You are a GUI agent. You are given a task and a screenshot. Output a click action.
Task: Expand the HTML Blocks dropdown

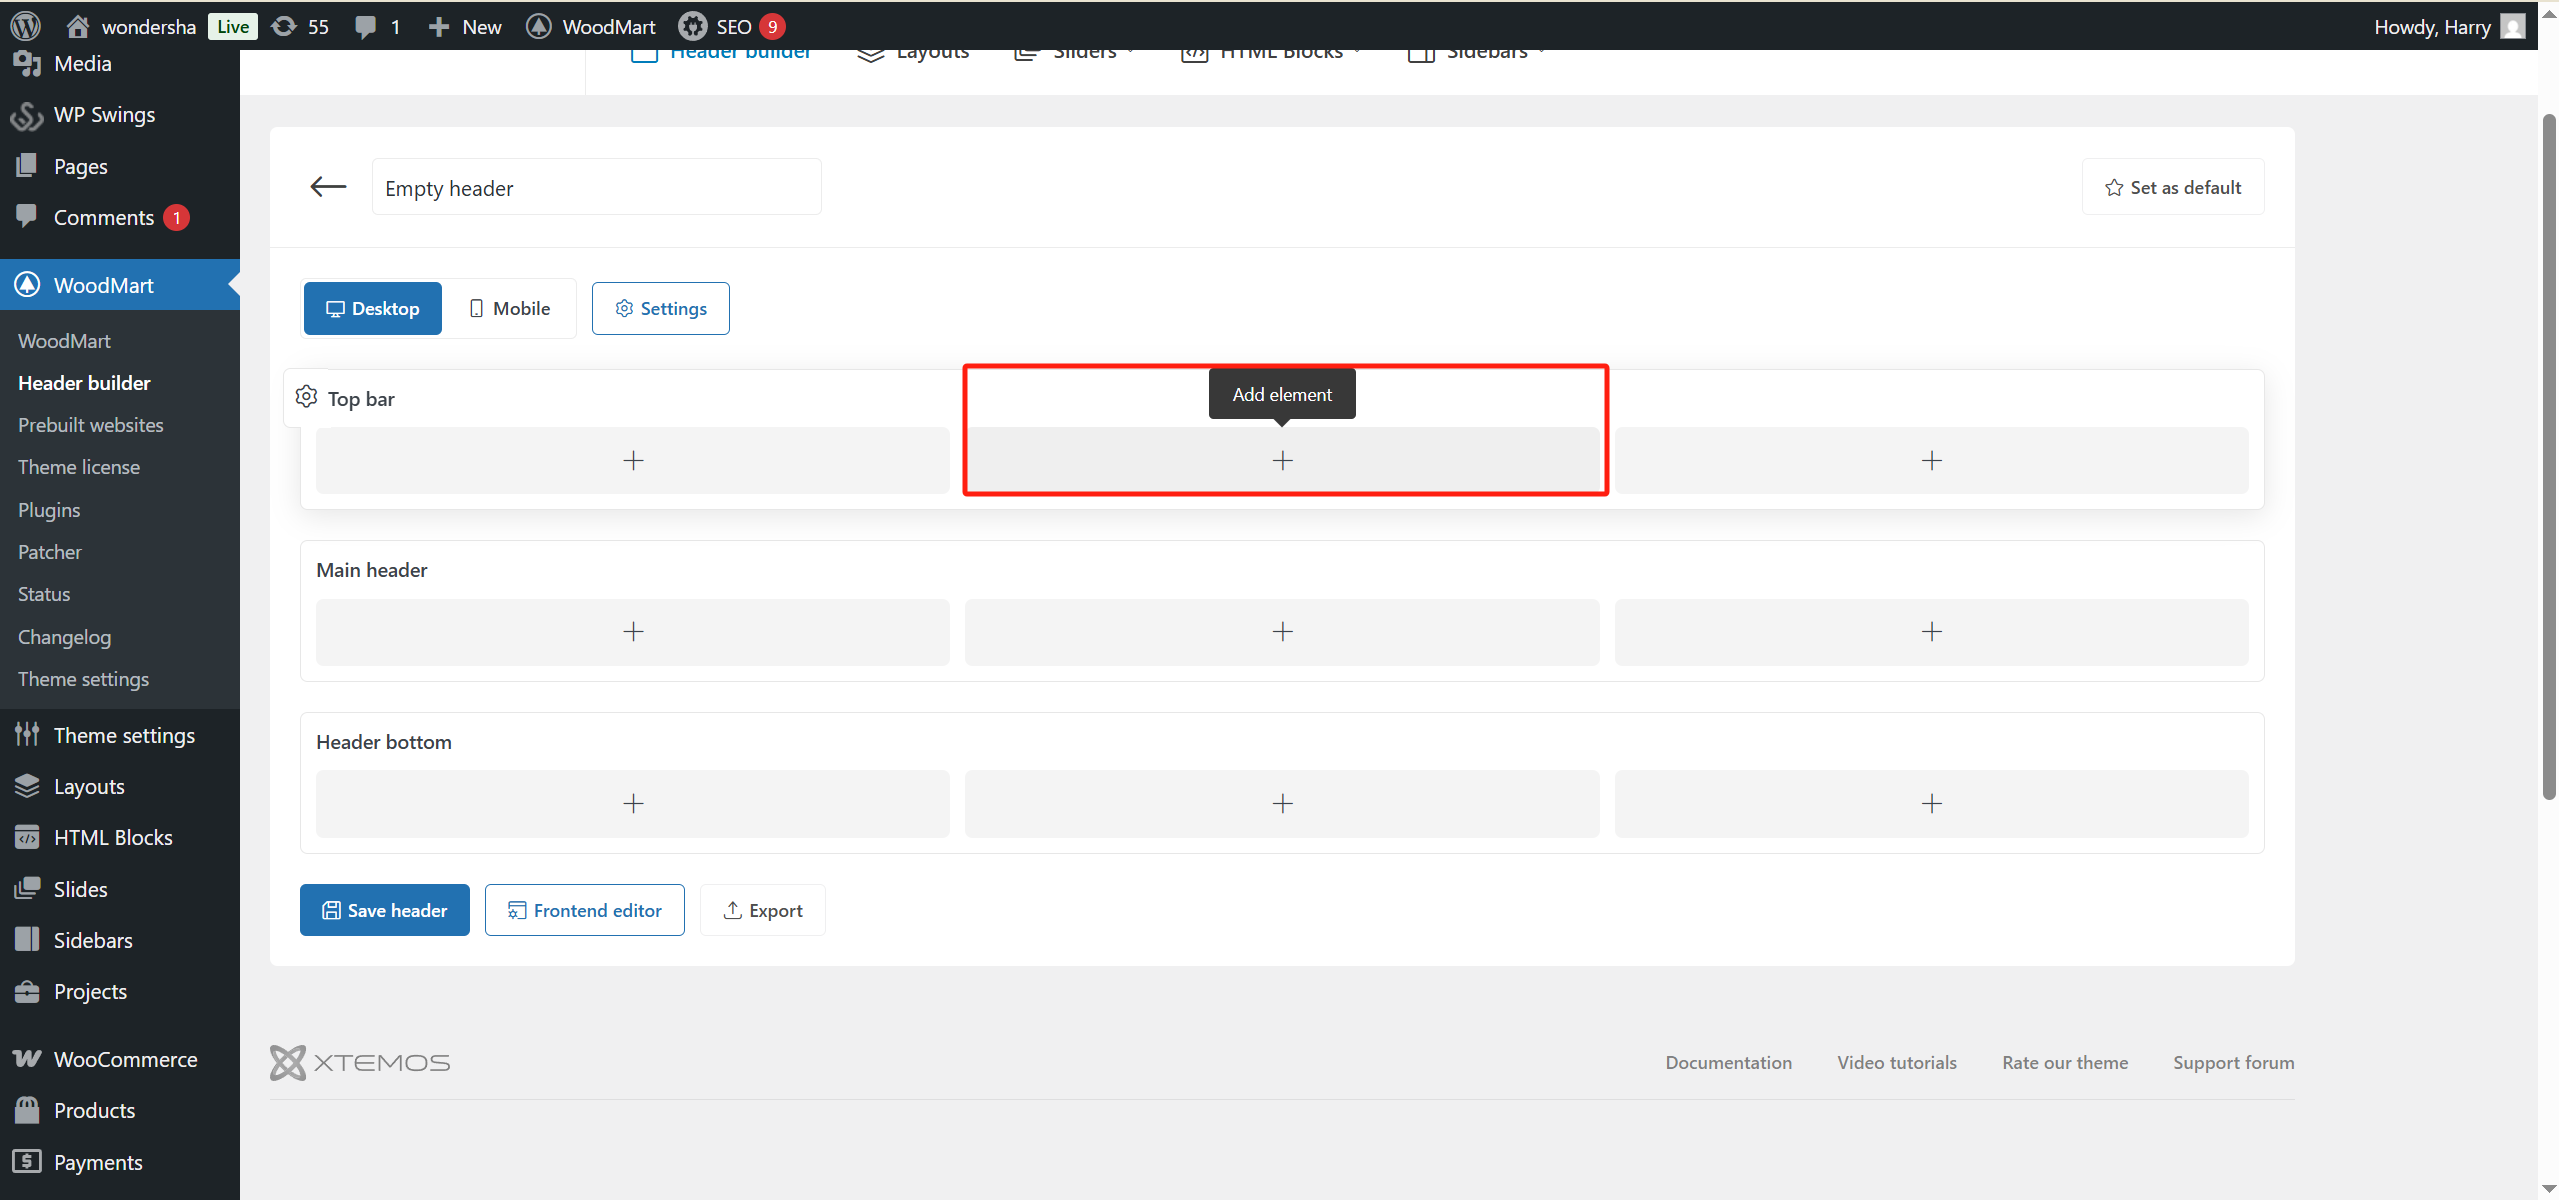coord(1268,51)
